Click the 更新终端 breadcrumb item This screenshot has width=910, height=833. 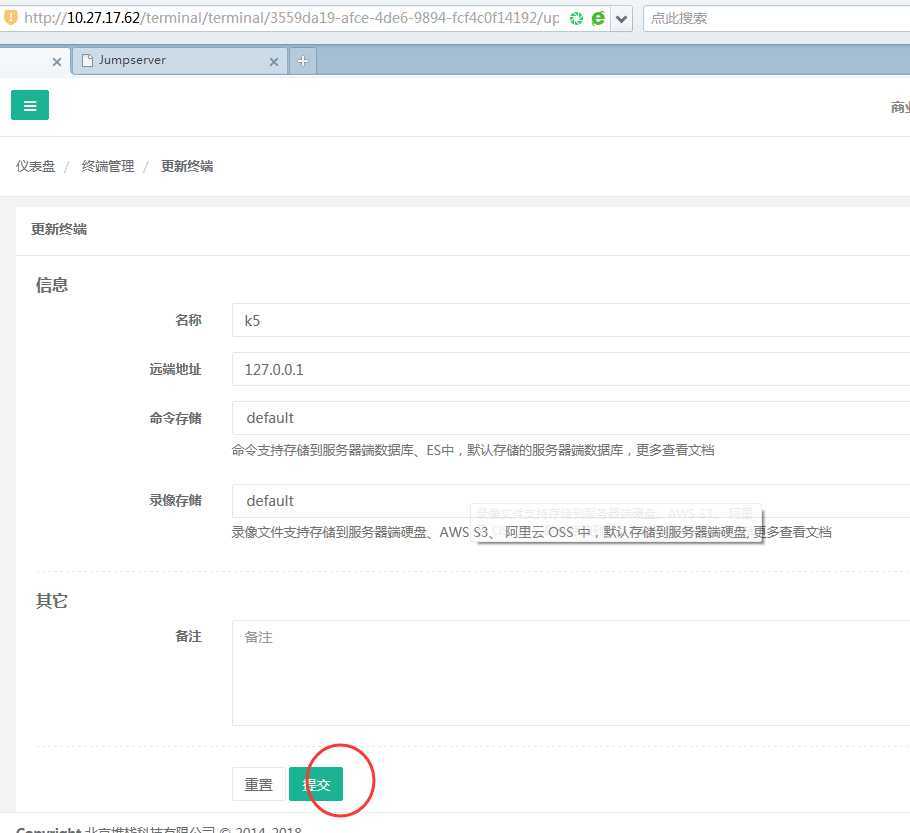(187, 167)
